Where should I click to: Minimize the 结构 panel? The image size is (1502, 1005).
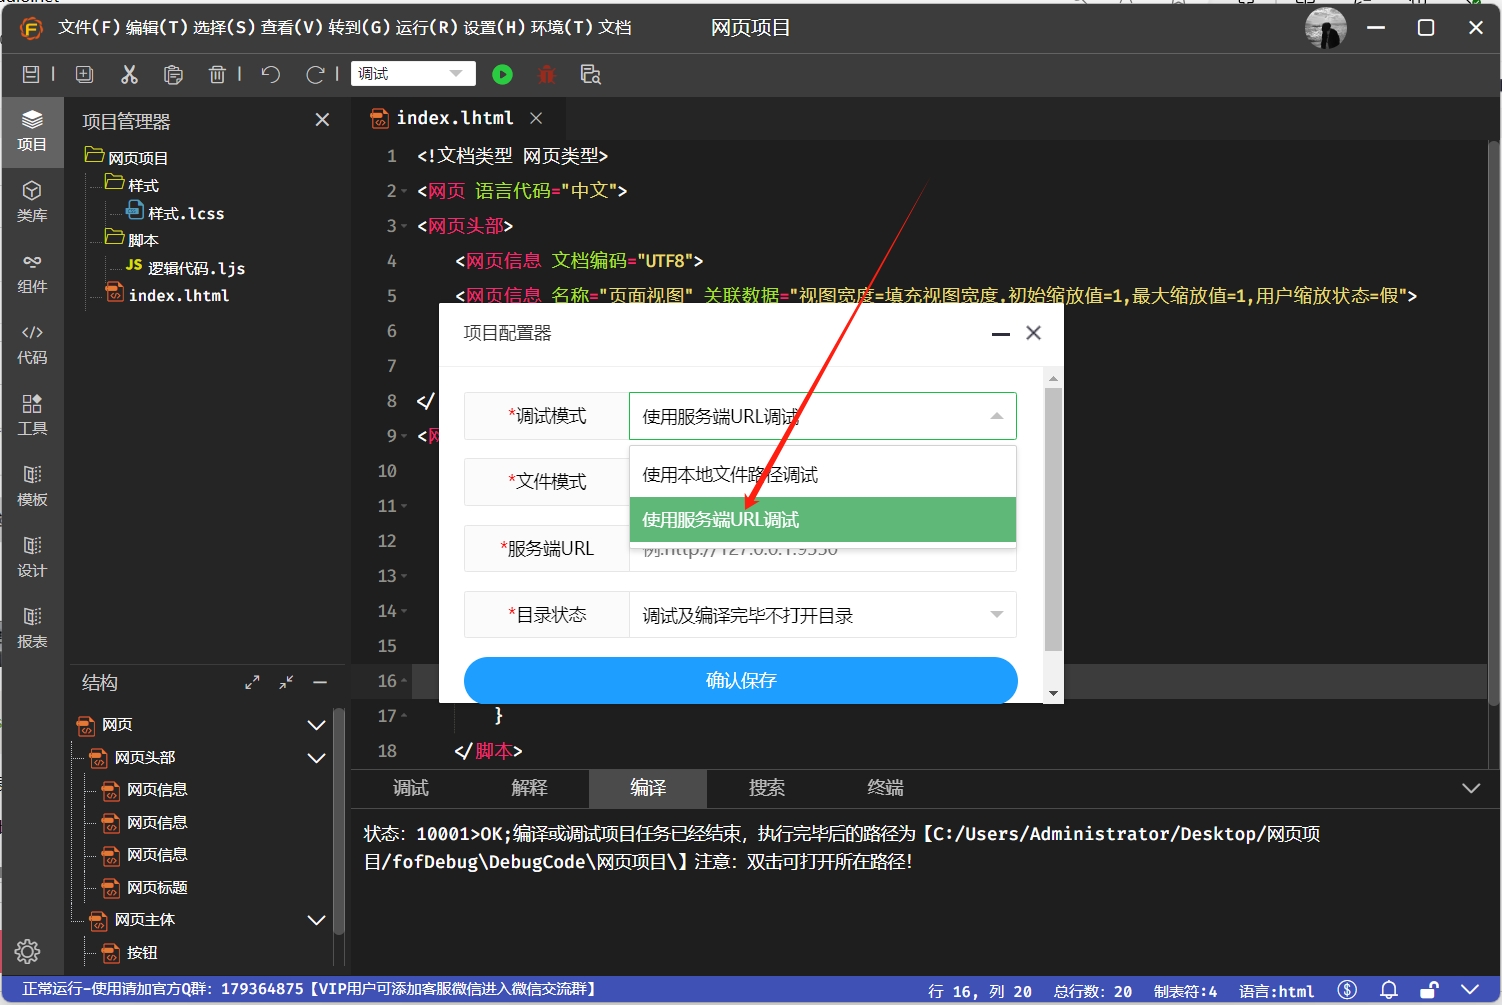(320, 682)
